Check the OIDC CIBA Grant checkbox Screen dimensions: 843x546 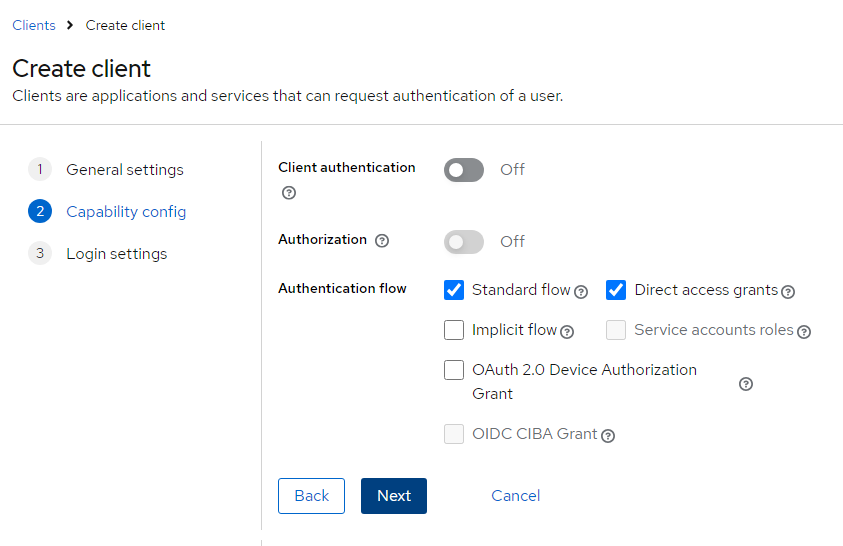tap(454, 434)
